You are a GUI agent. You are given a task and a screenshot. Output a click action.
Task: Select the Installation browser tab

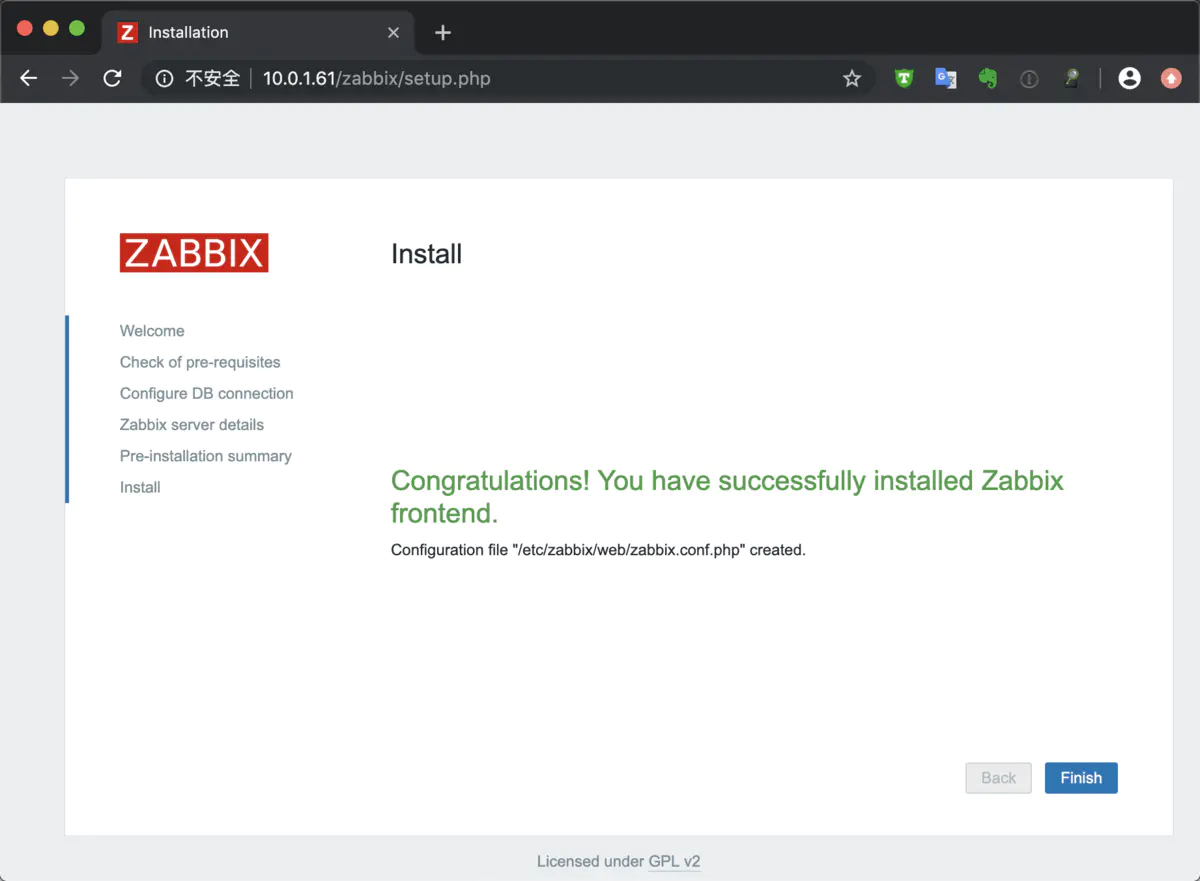[258, 32]
